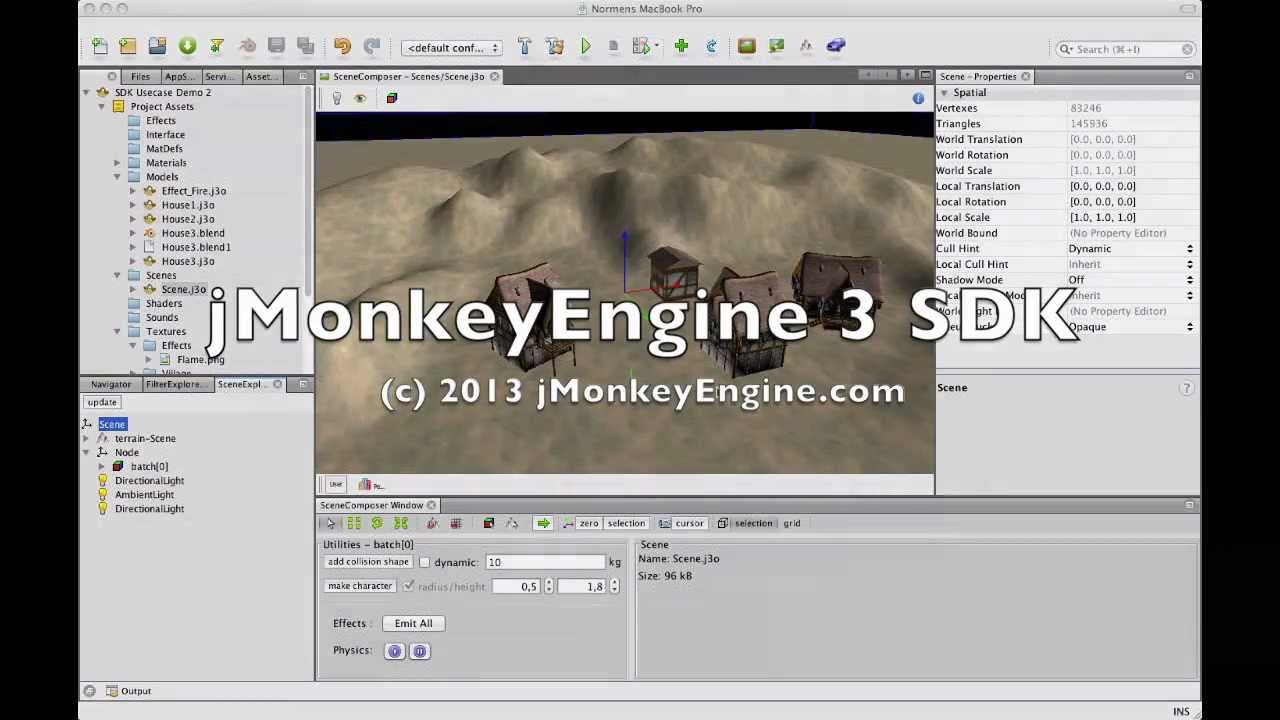
Task: Toggle the light bulb in scene toolbar
Action: click(337, 98)
